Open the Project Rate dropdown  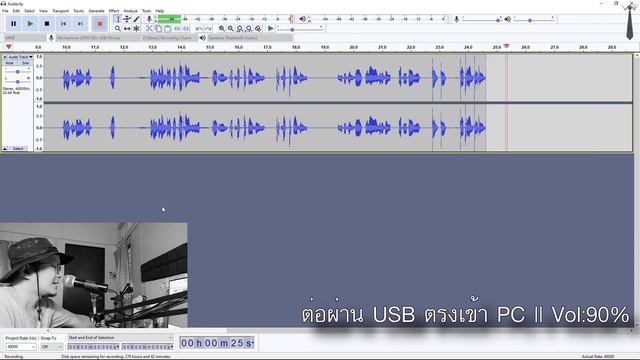pyautogui.click(x=20, y=347)
